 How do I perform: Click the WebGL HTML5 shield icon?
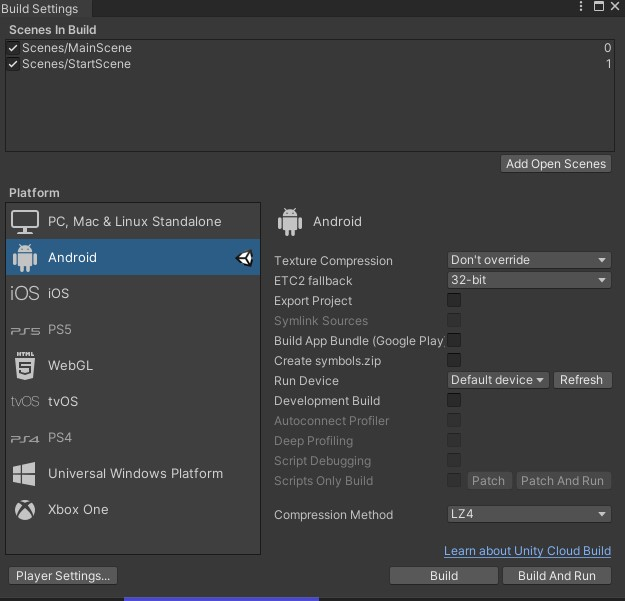coord(25,365)
